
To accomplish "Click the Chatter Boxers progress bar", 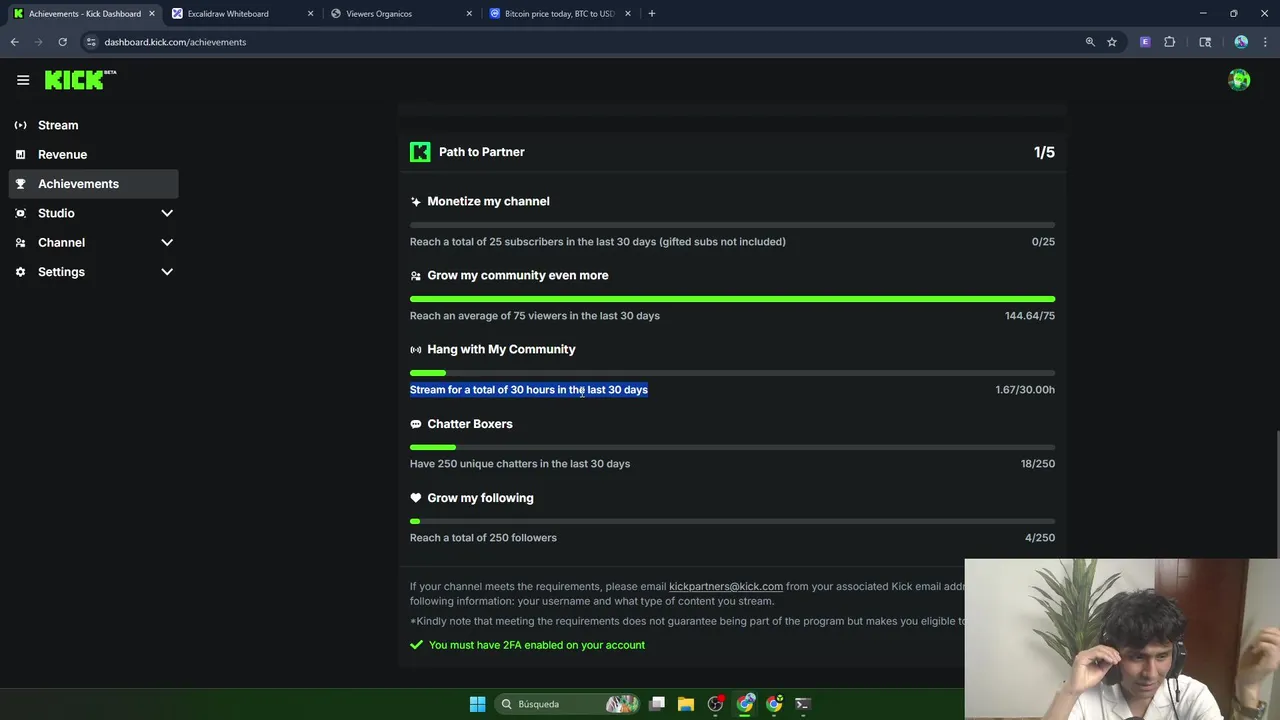I will pos(732,447).
